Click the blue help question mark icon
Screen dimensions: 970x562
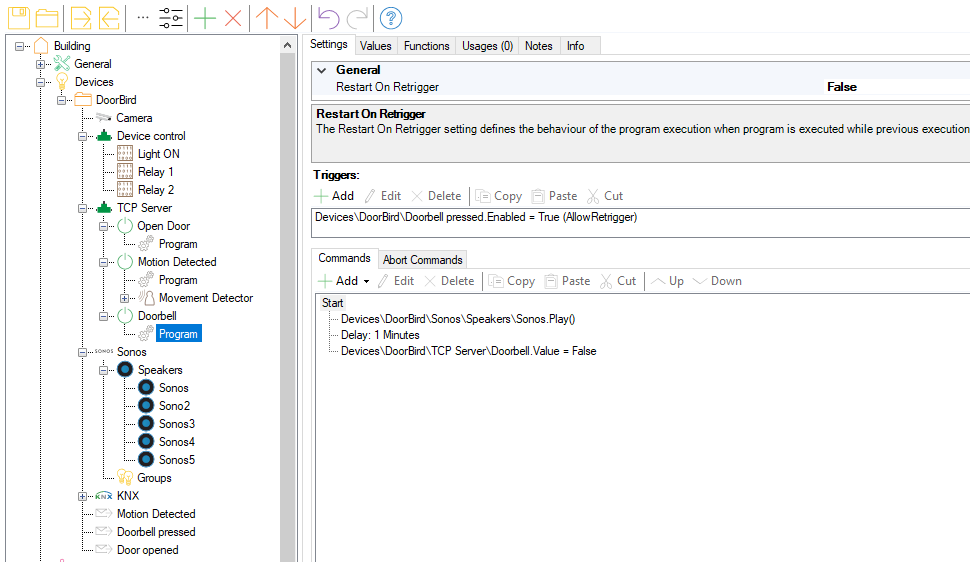(391, 18)
